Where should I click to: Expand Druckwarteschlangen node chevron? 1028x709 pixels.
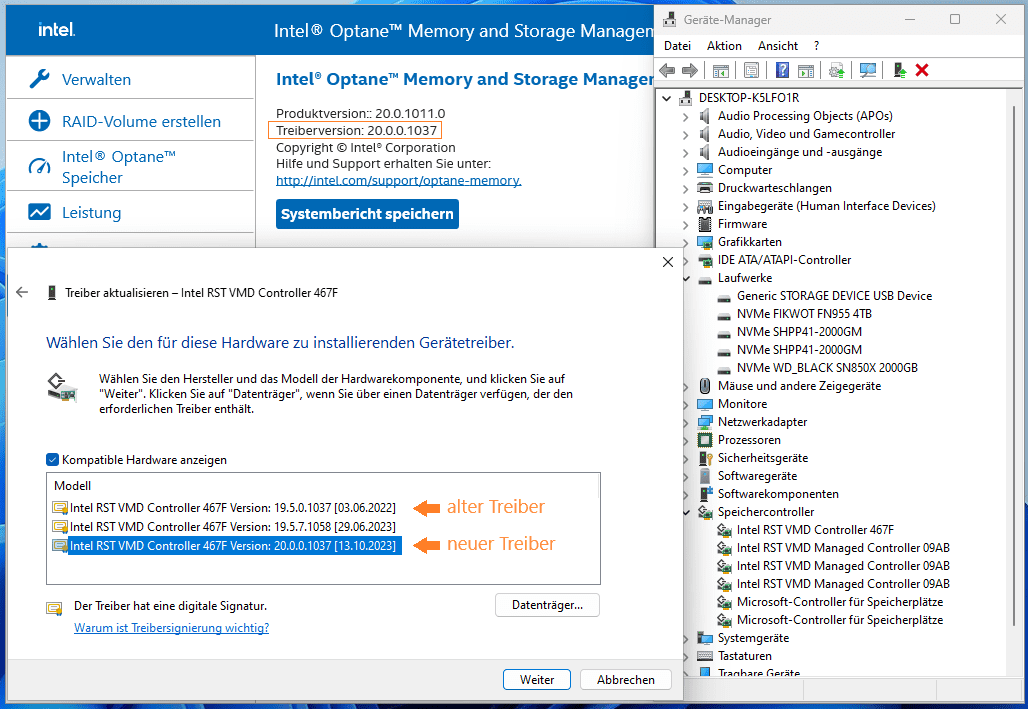(x=686, y=189)
